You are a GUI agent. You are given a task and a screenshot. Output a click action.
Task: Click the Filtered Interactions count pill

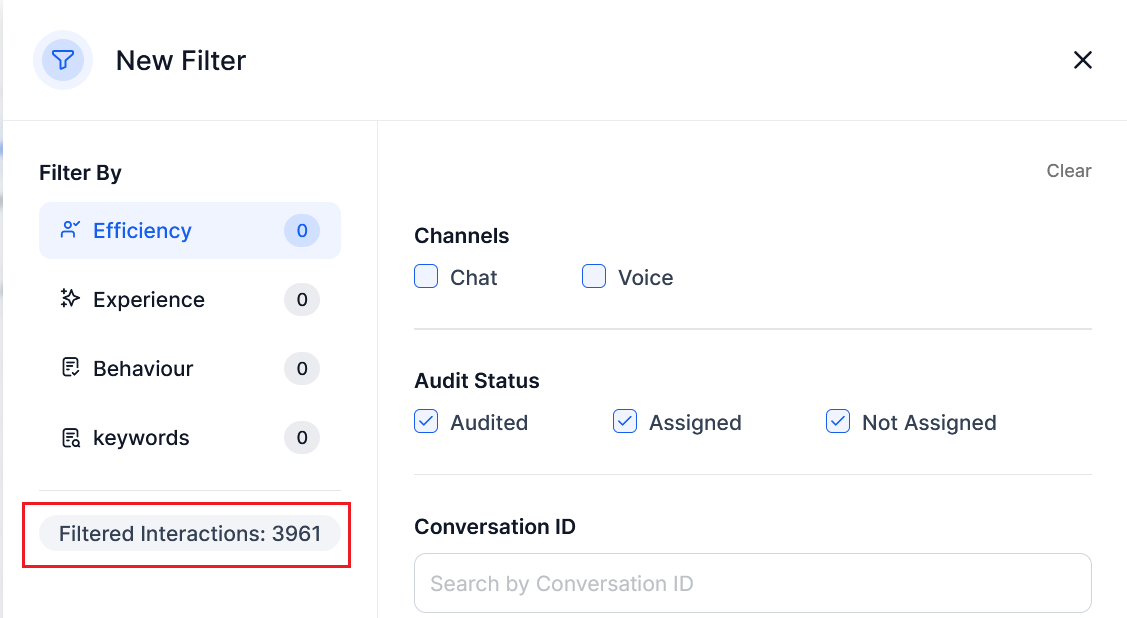[190, 534]
